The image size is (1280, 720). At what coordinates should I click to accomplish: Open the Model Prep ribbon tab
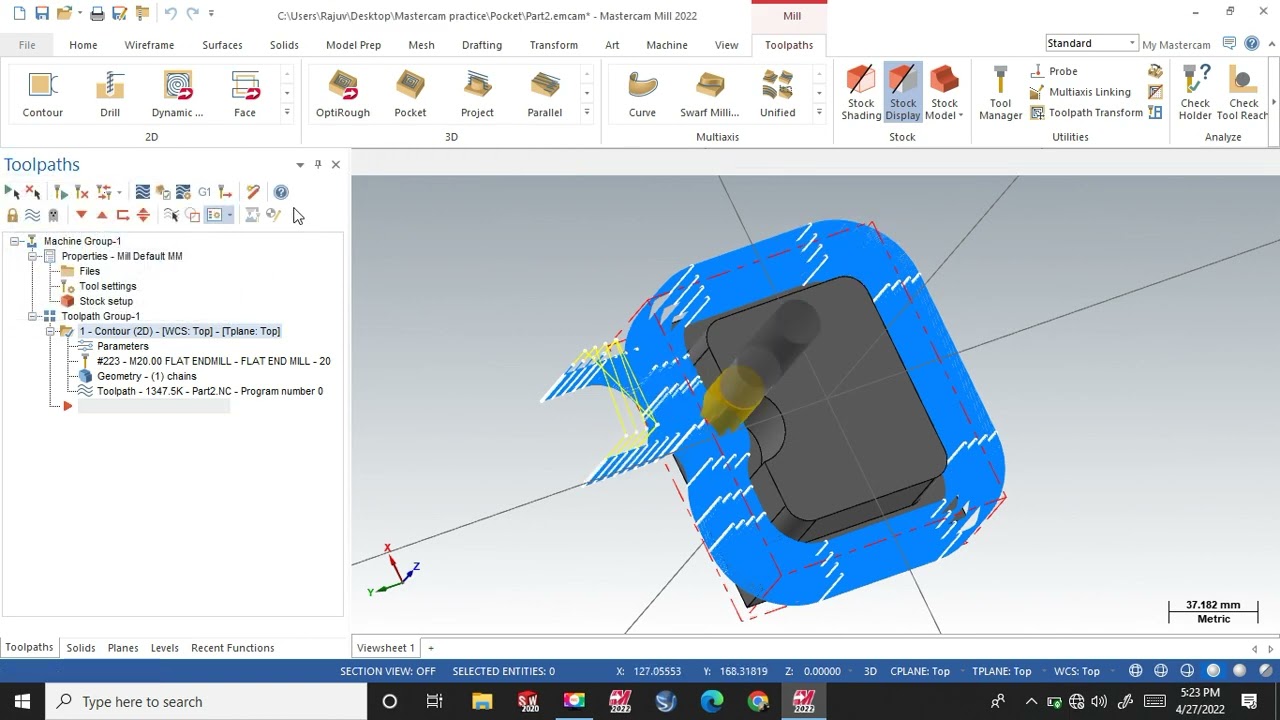pos(353,45)
